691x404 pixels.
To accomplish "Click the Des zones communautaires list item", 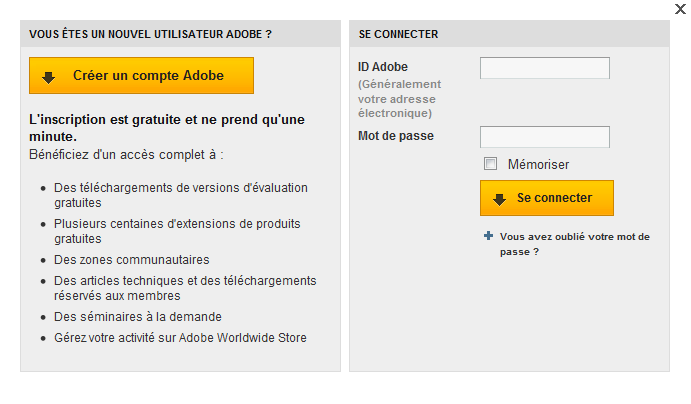I will 131,260.
